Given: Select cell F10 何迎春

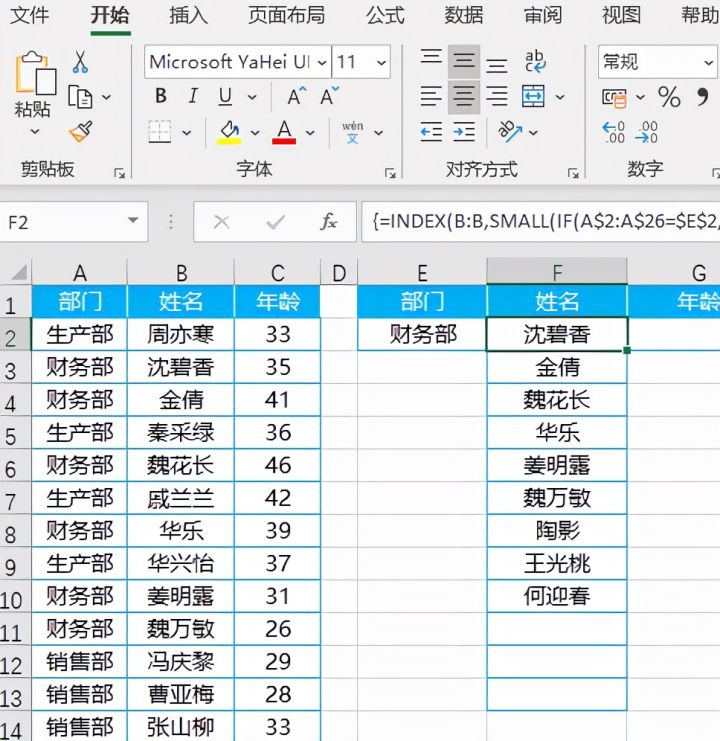Looking at the screenshot, I should click(557, 596).
